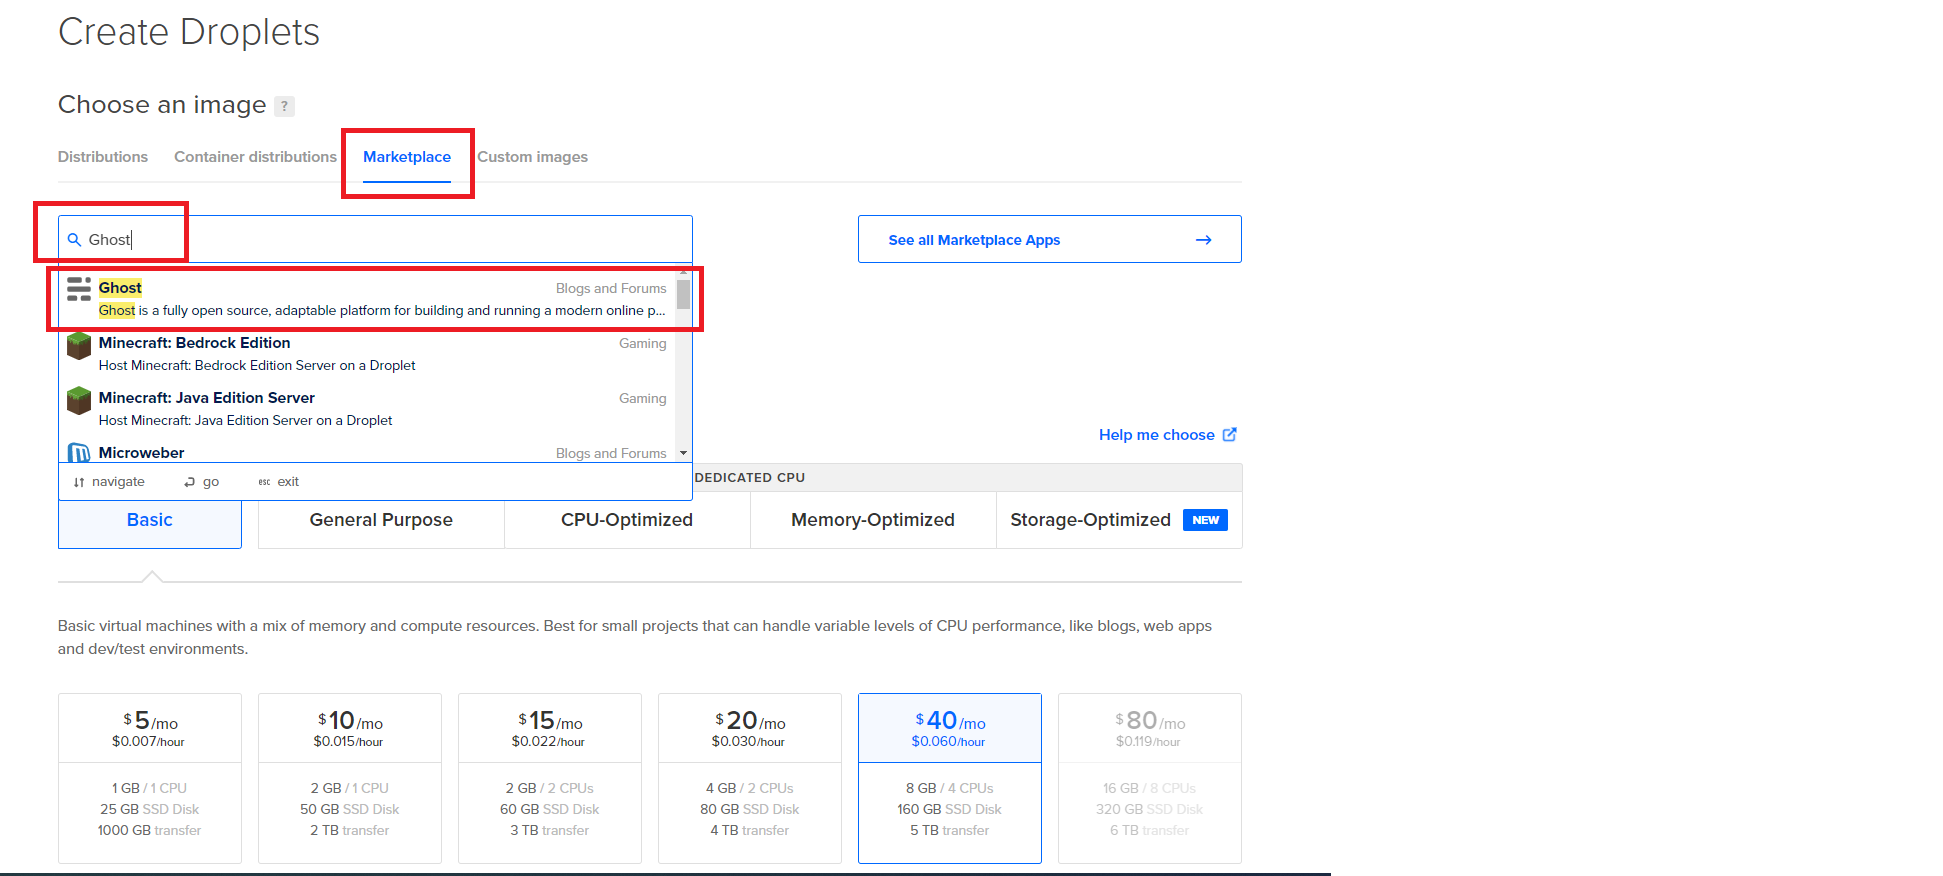Click the search magnifier icon in the search box
This screenshot has height=876, width=1943.
tap(74, 240)
